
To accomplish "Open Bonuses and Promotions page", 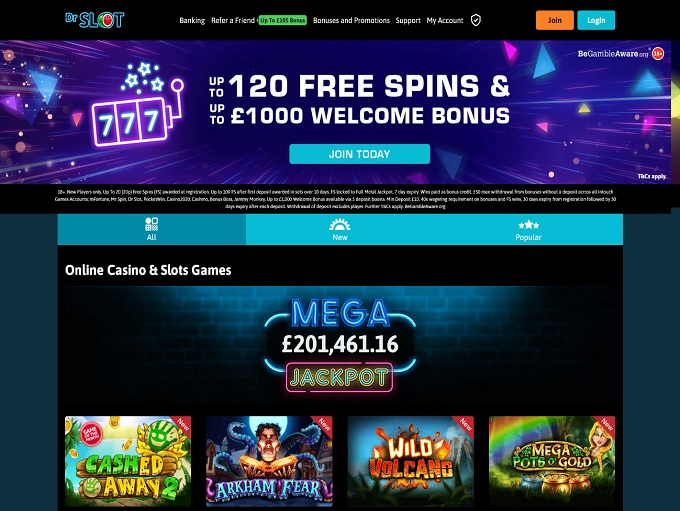I will [351, 20].
